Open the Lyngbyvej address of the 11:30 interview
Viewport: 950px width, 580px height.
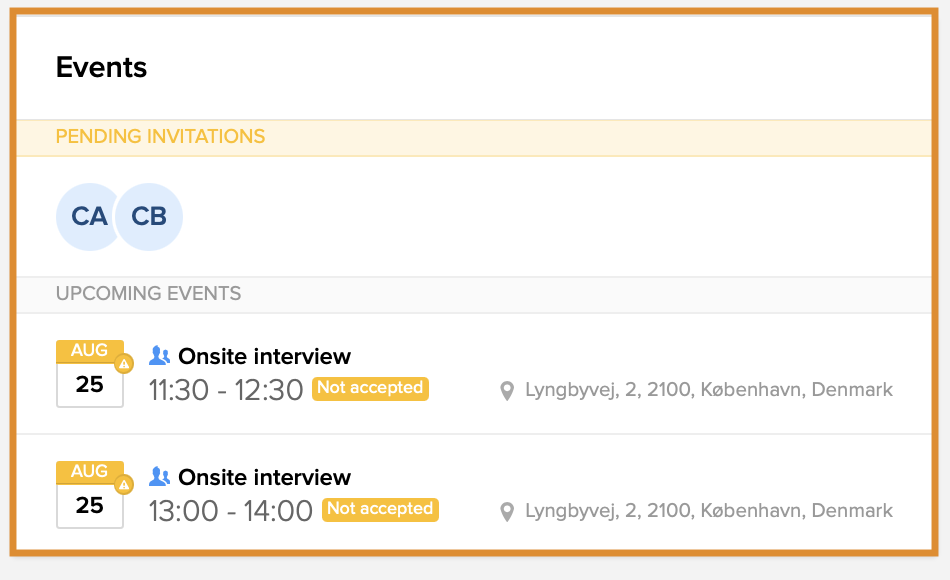(x=708, y=390)
